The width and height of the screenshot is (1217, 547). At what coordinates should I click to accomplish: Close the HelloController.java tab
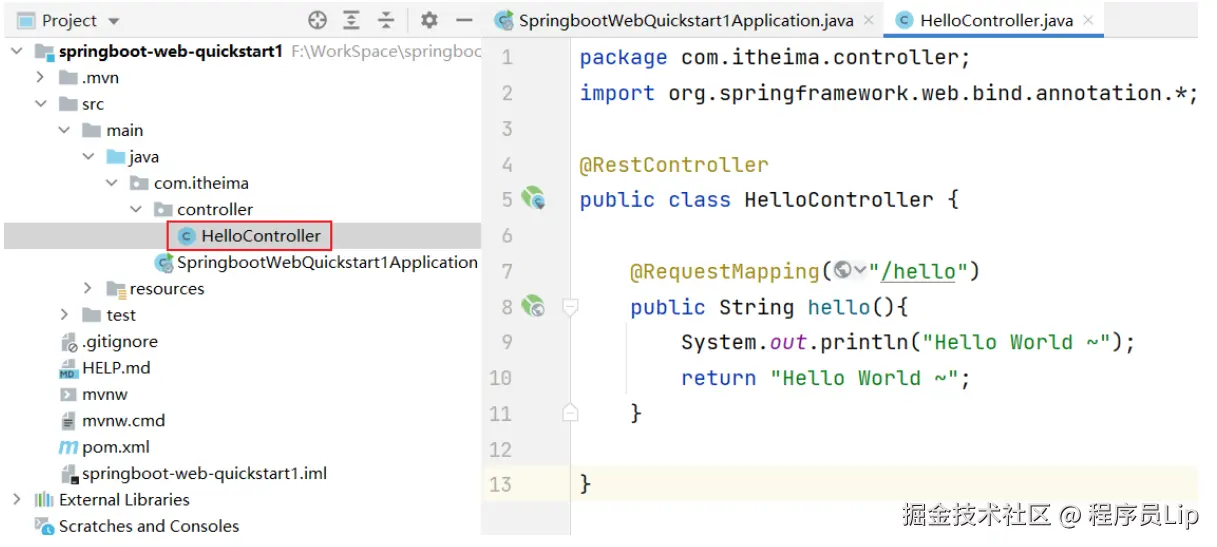click(x=1088, y=20)
